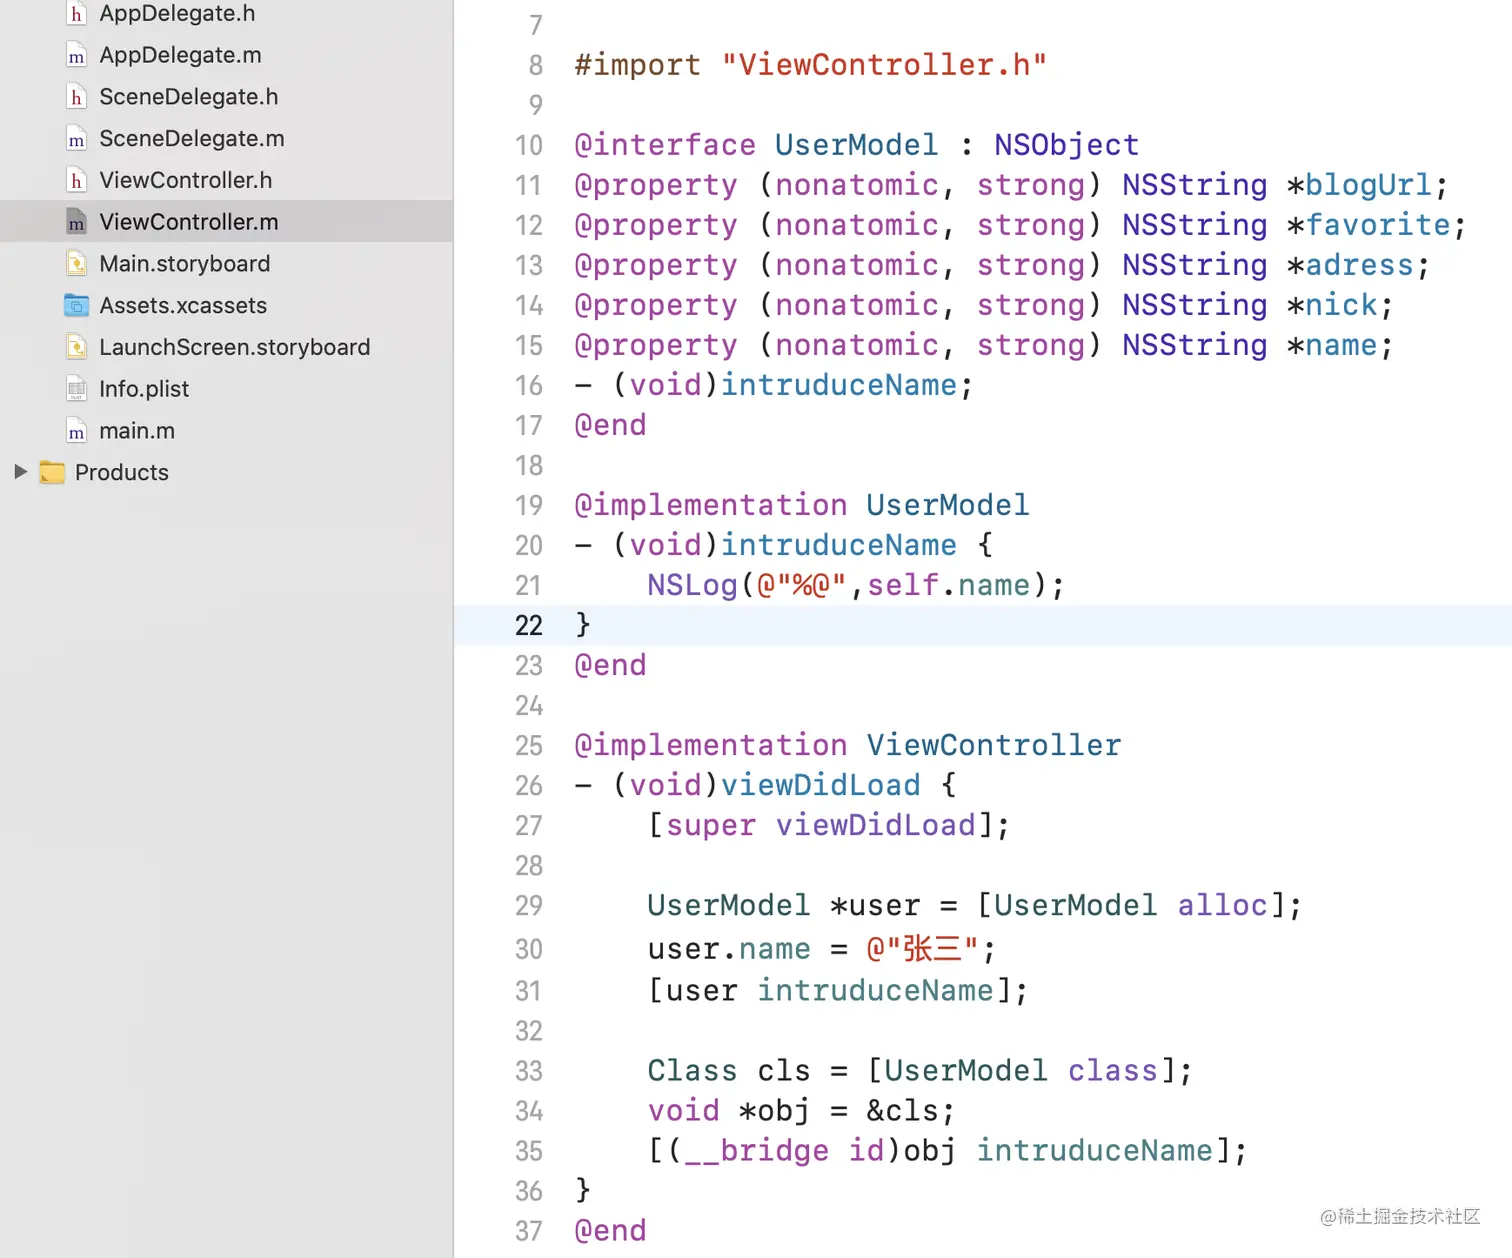The image size is (1512, 1258).
Task: Click the NSObject superclass name
Action: 1066,145
